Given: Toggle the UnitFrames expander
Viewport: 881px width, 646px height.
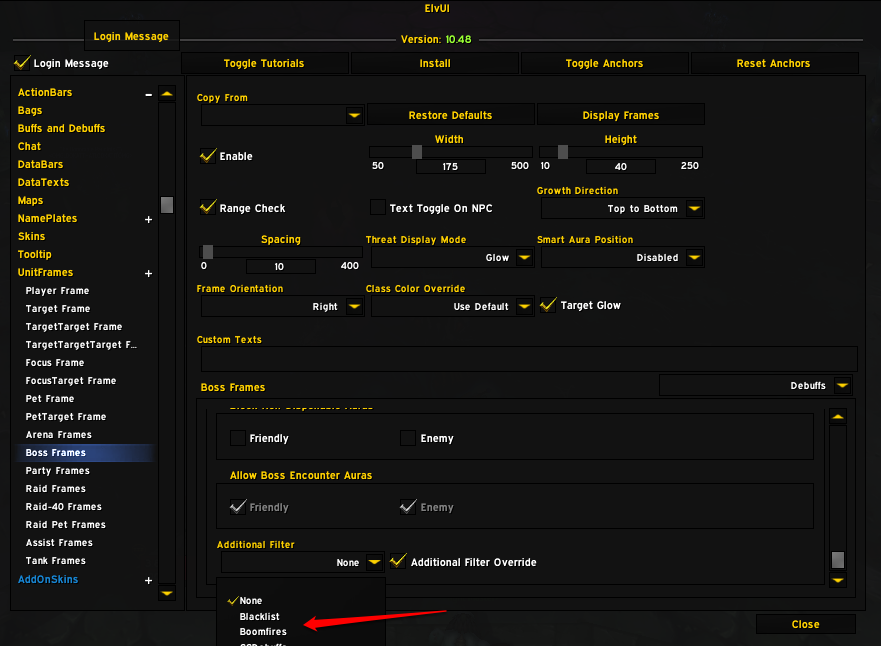Looking at the screenshot, I should point(148,274).
